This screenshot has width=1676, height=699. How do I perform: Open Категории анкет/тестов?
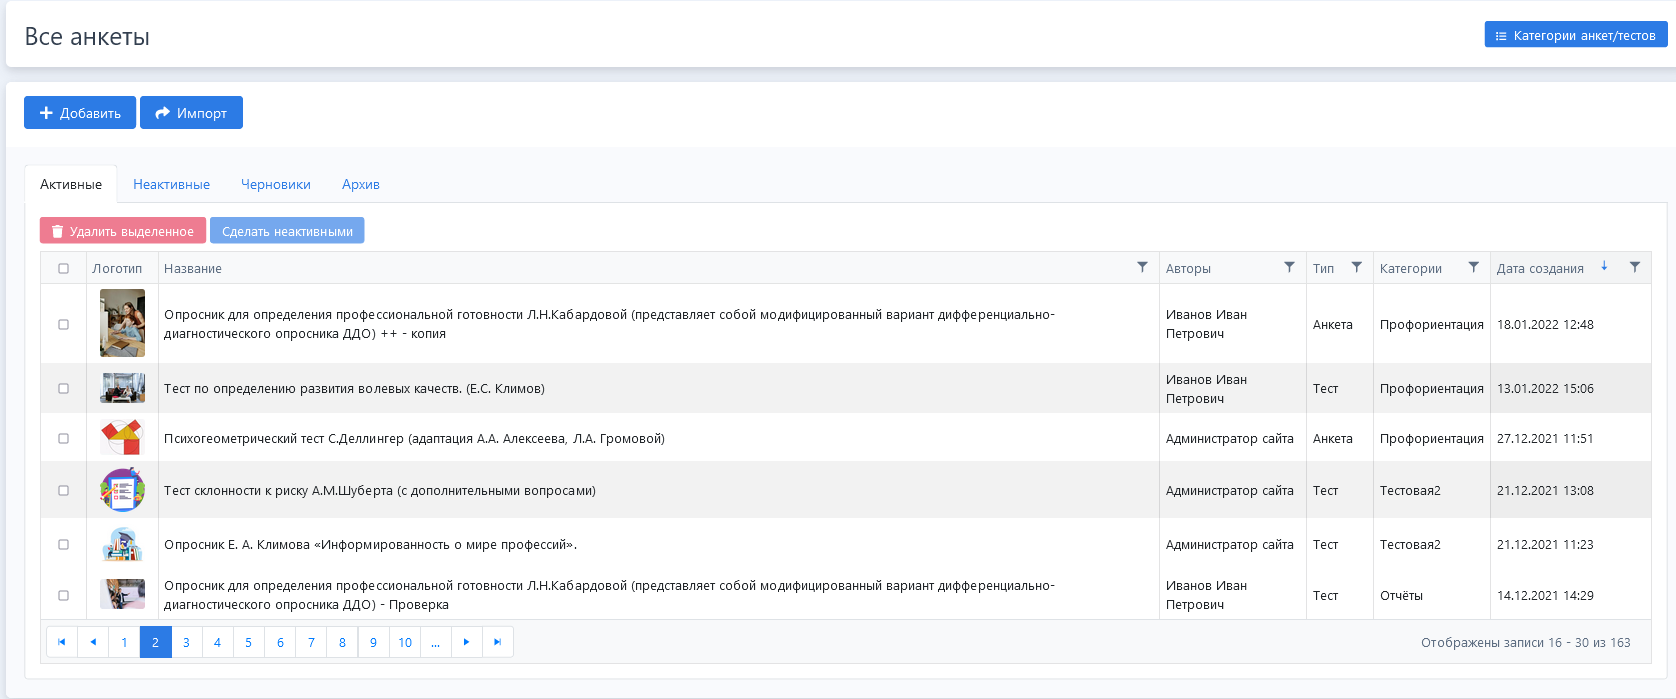(1575, 35)
